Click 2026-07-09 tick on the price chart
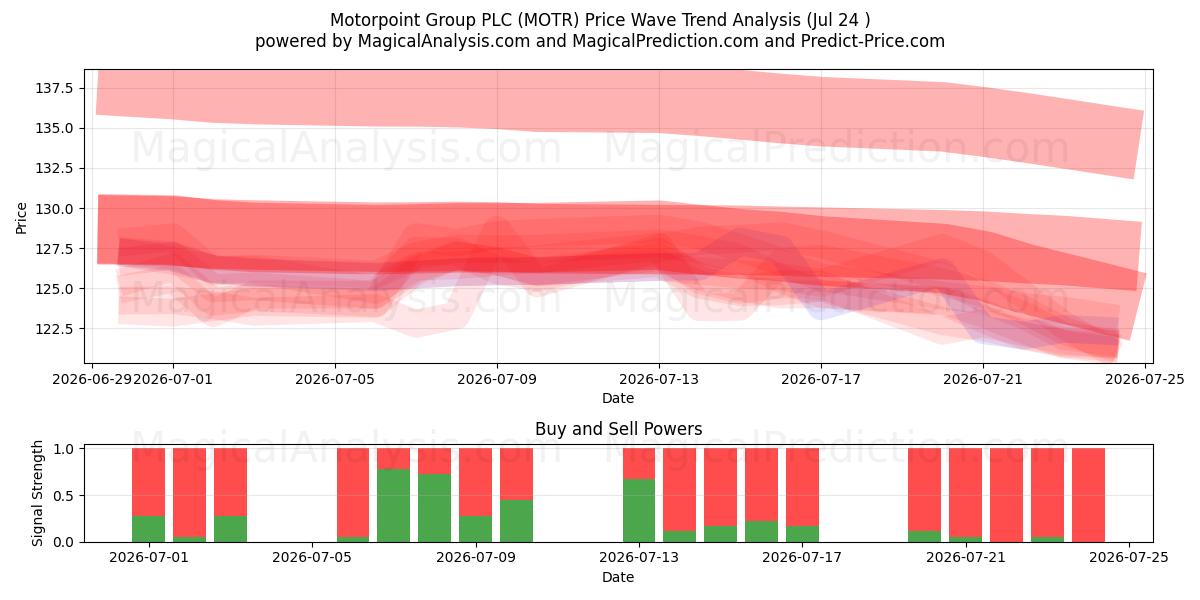 point(497,379)
